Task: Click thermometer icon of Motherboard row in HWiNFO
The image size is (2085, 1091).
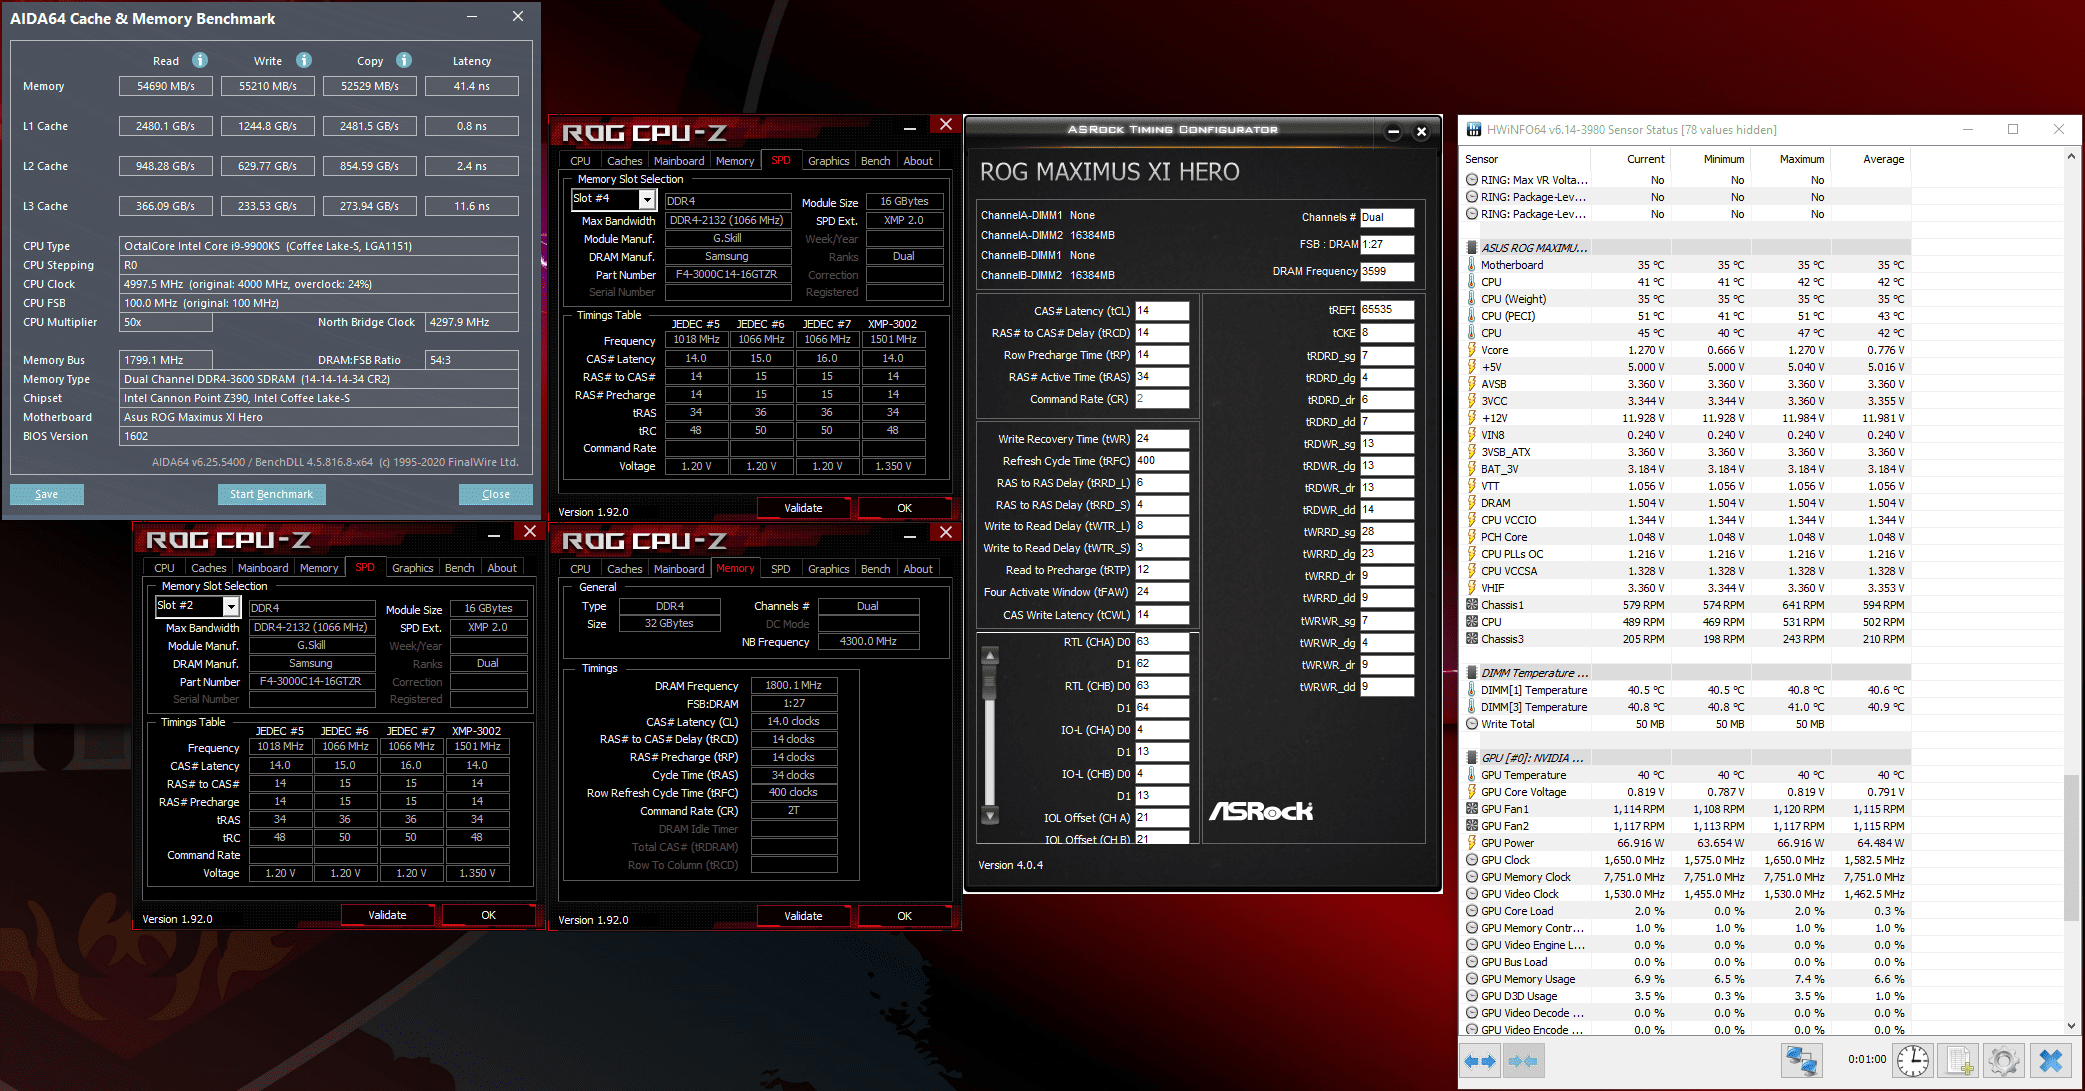Action: (1472, 265)
